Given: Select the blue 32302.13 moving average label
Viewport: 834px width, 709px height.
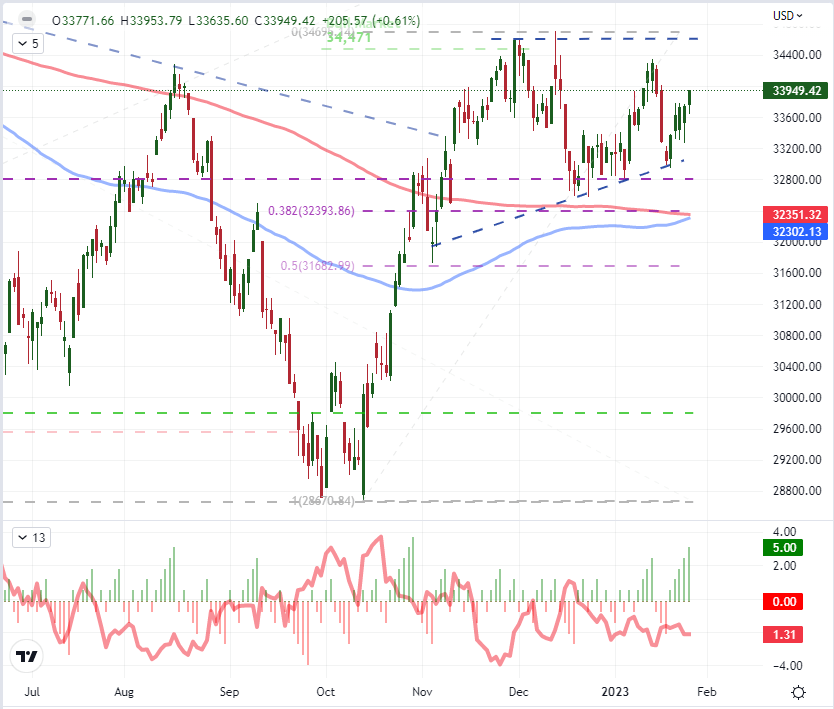Looking at the screenshot, I should tap(797, 230).
